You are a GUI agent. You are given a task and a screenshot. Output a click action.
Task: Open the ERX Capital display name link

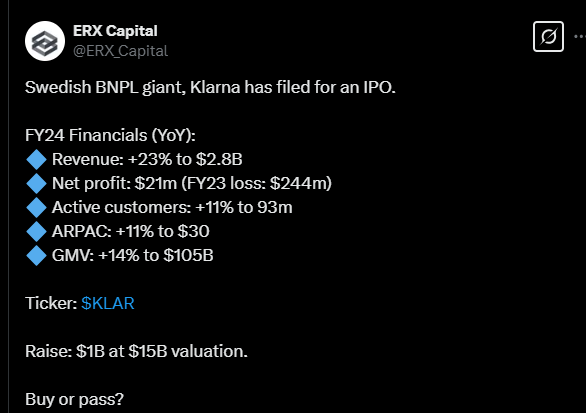click(115, 31)
